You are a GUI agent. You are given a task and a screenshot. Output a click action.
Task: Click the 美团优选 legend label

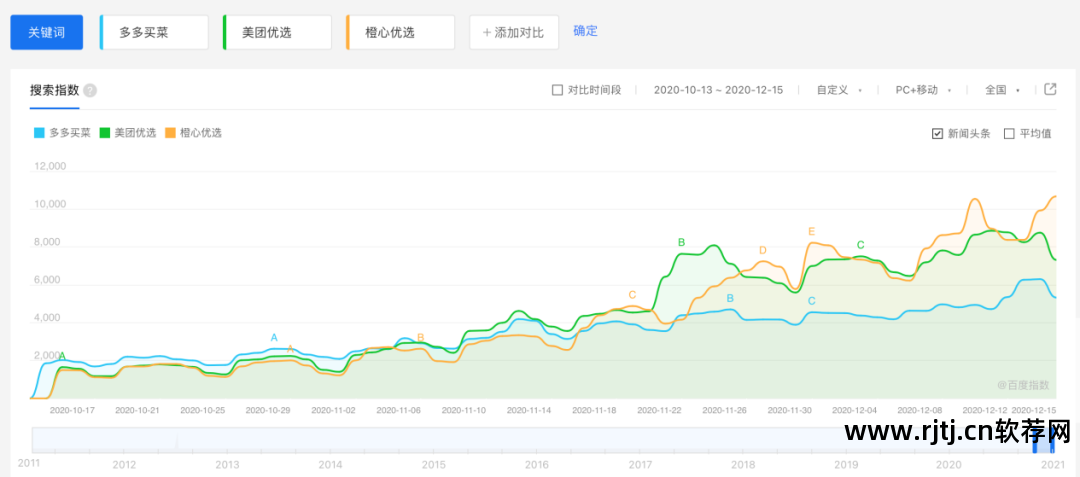(x=135, y=133)
